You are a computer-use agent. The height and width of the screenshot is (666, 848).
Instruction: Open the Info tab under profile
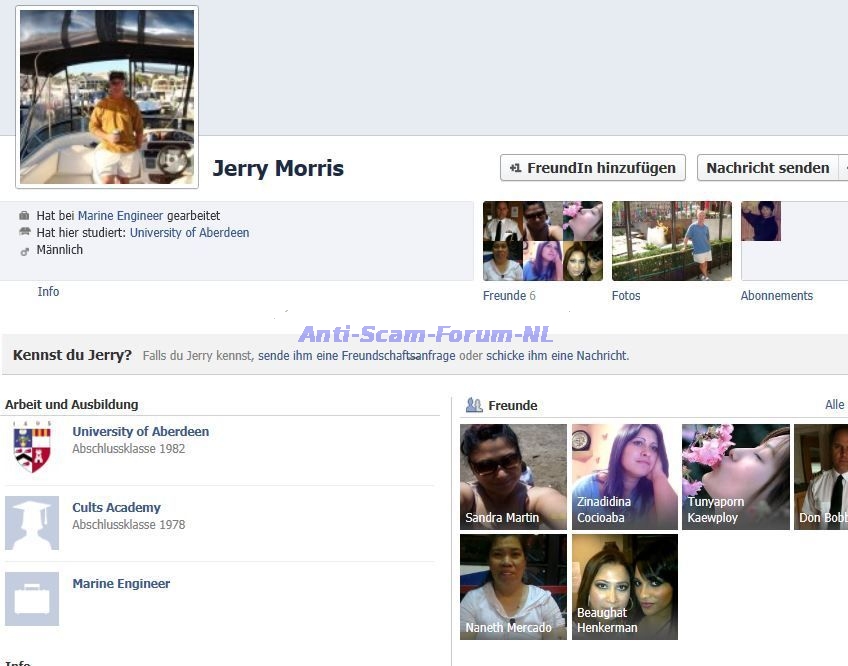pos(48,292)
